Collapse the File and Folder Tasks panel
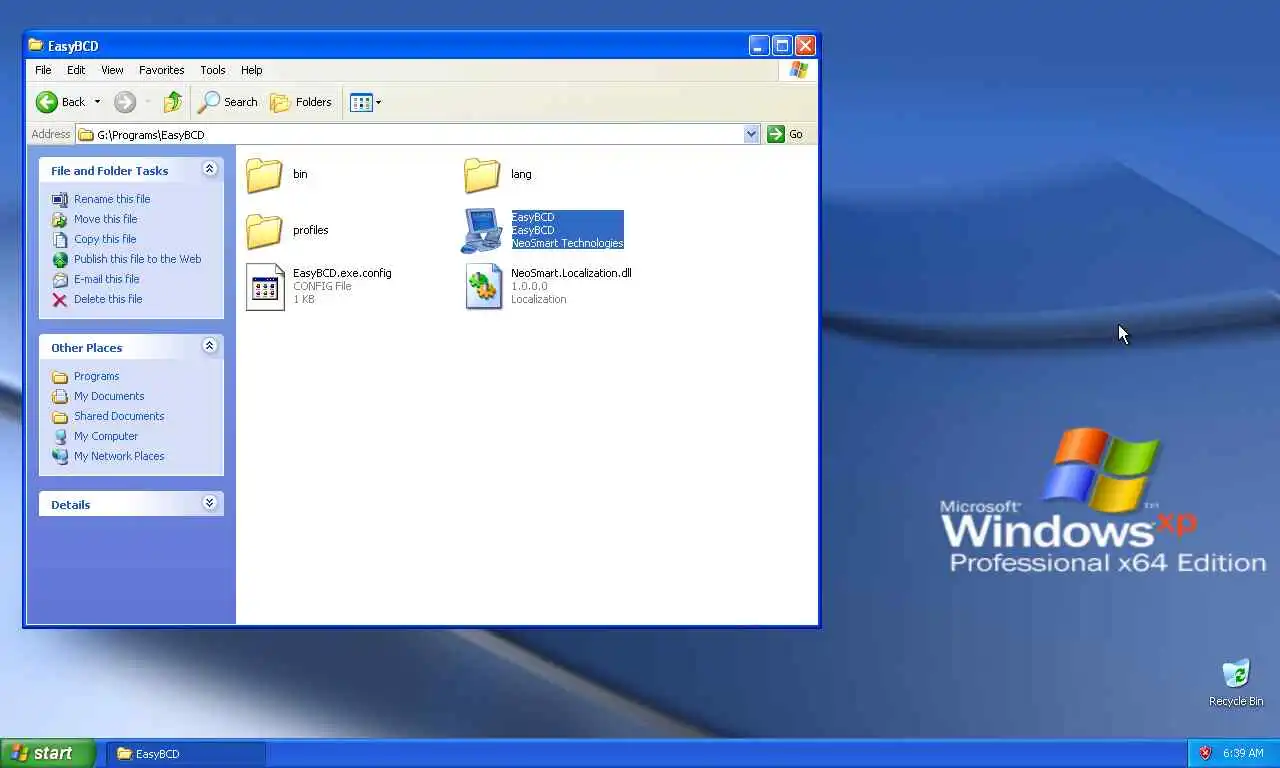Viewport: 1280px width, 768px height. [x=209, y=169]
